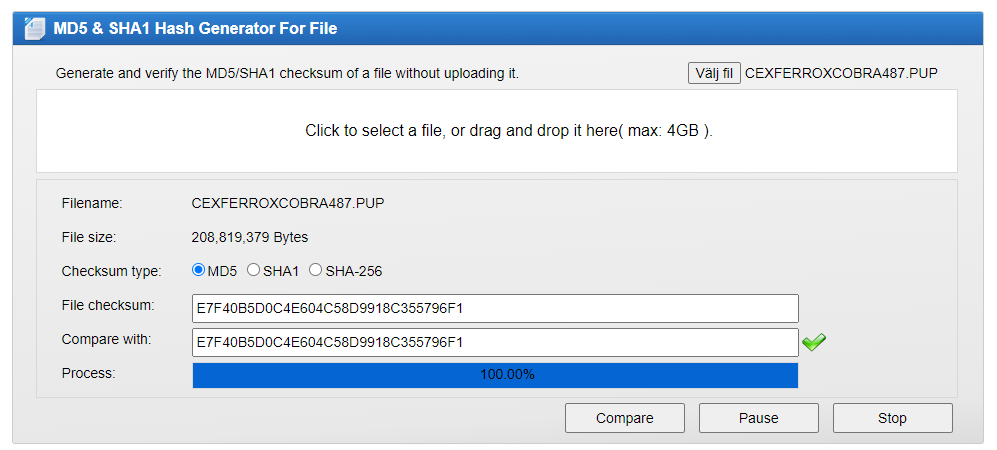
Task: Click the Compare with label
Action: (x=107, y=339)
